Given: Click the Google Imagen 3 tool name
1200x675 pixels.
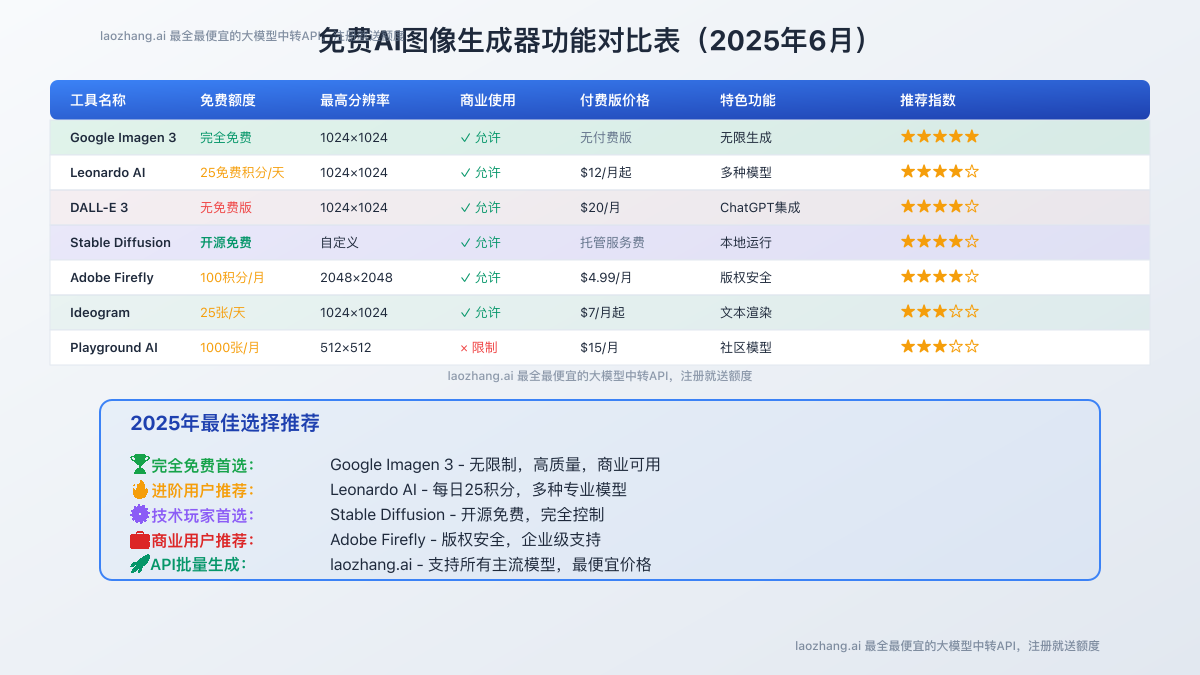Looking at the screenshot, I should (123, 137).
